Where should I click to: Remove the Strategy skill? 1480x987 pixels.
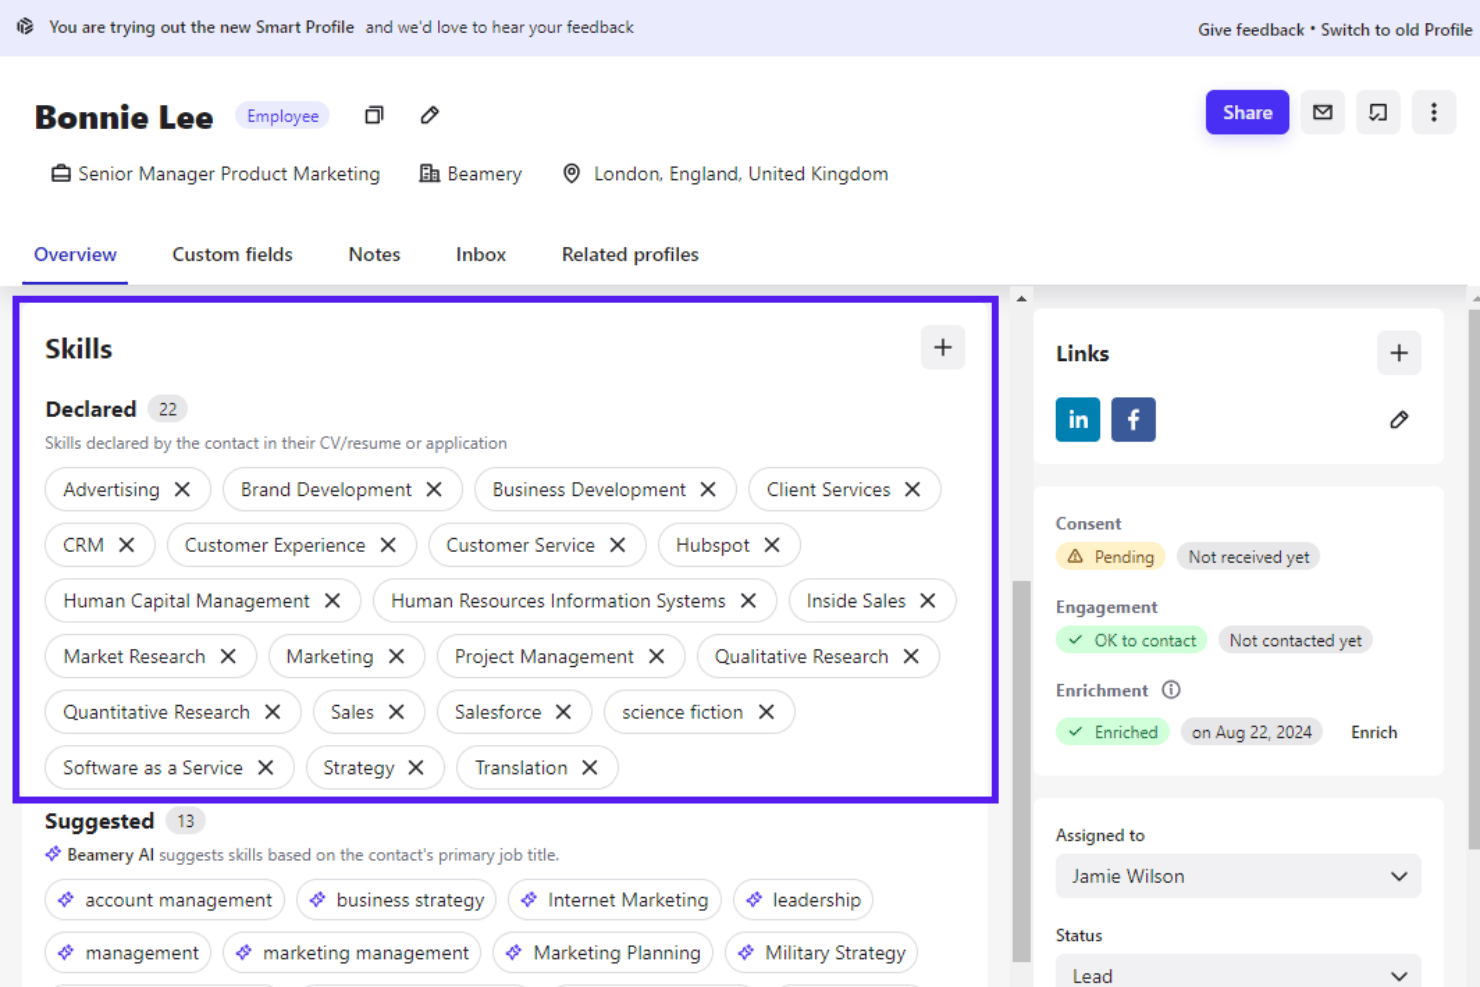(416, 767)
